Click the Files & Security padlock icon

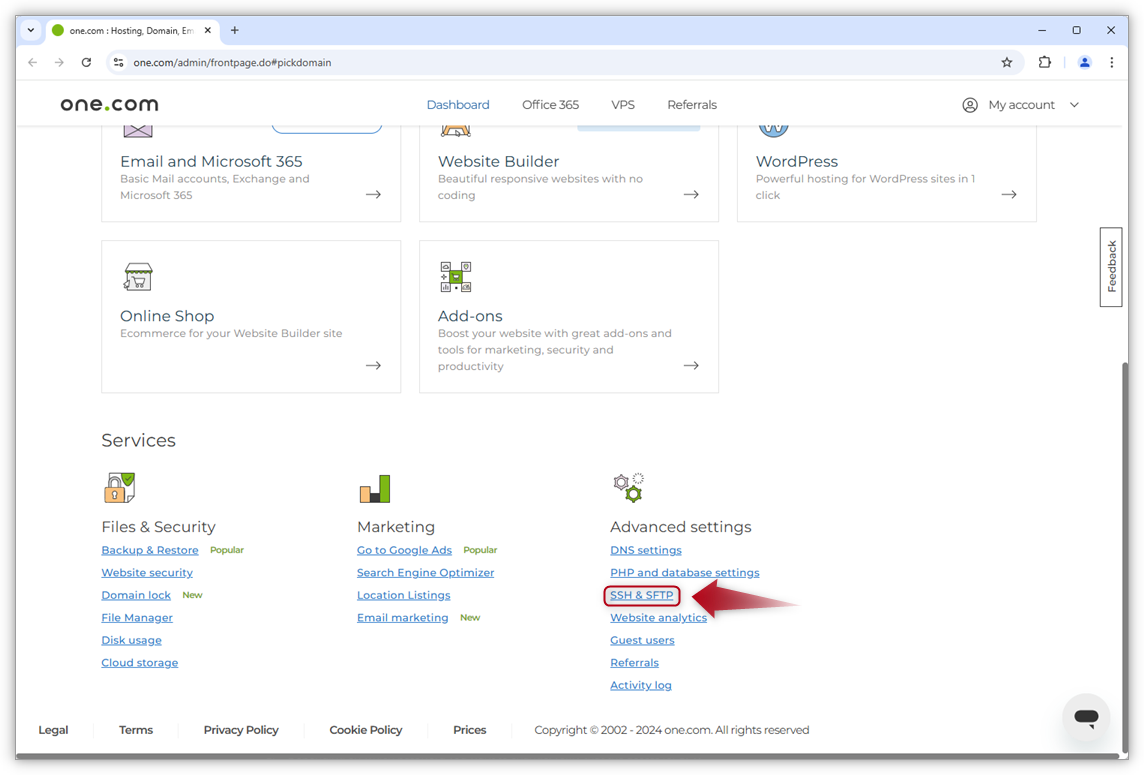point(120,487)
